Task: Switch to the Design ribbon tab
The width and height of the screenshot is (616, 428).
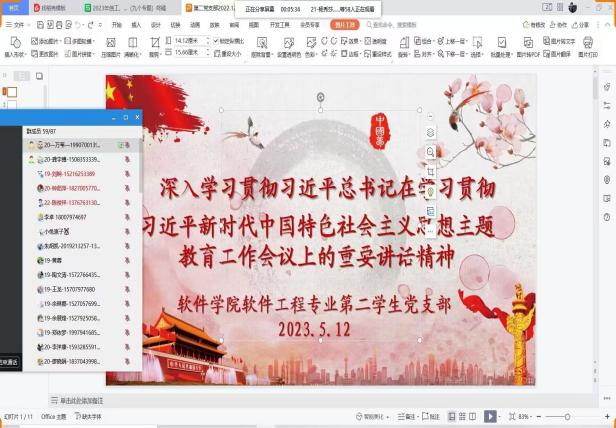Action: point(154,23)
